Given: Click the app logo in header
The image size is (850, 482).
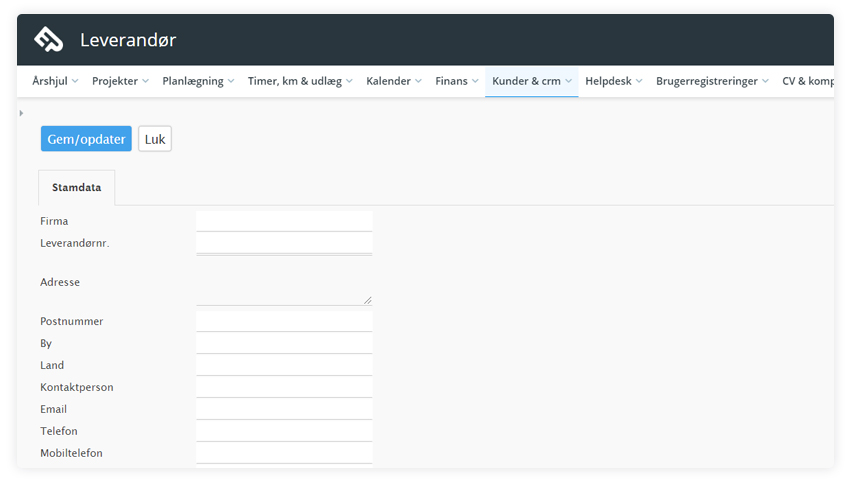Looking at the screenshot, I should click(x=48, y=40).
